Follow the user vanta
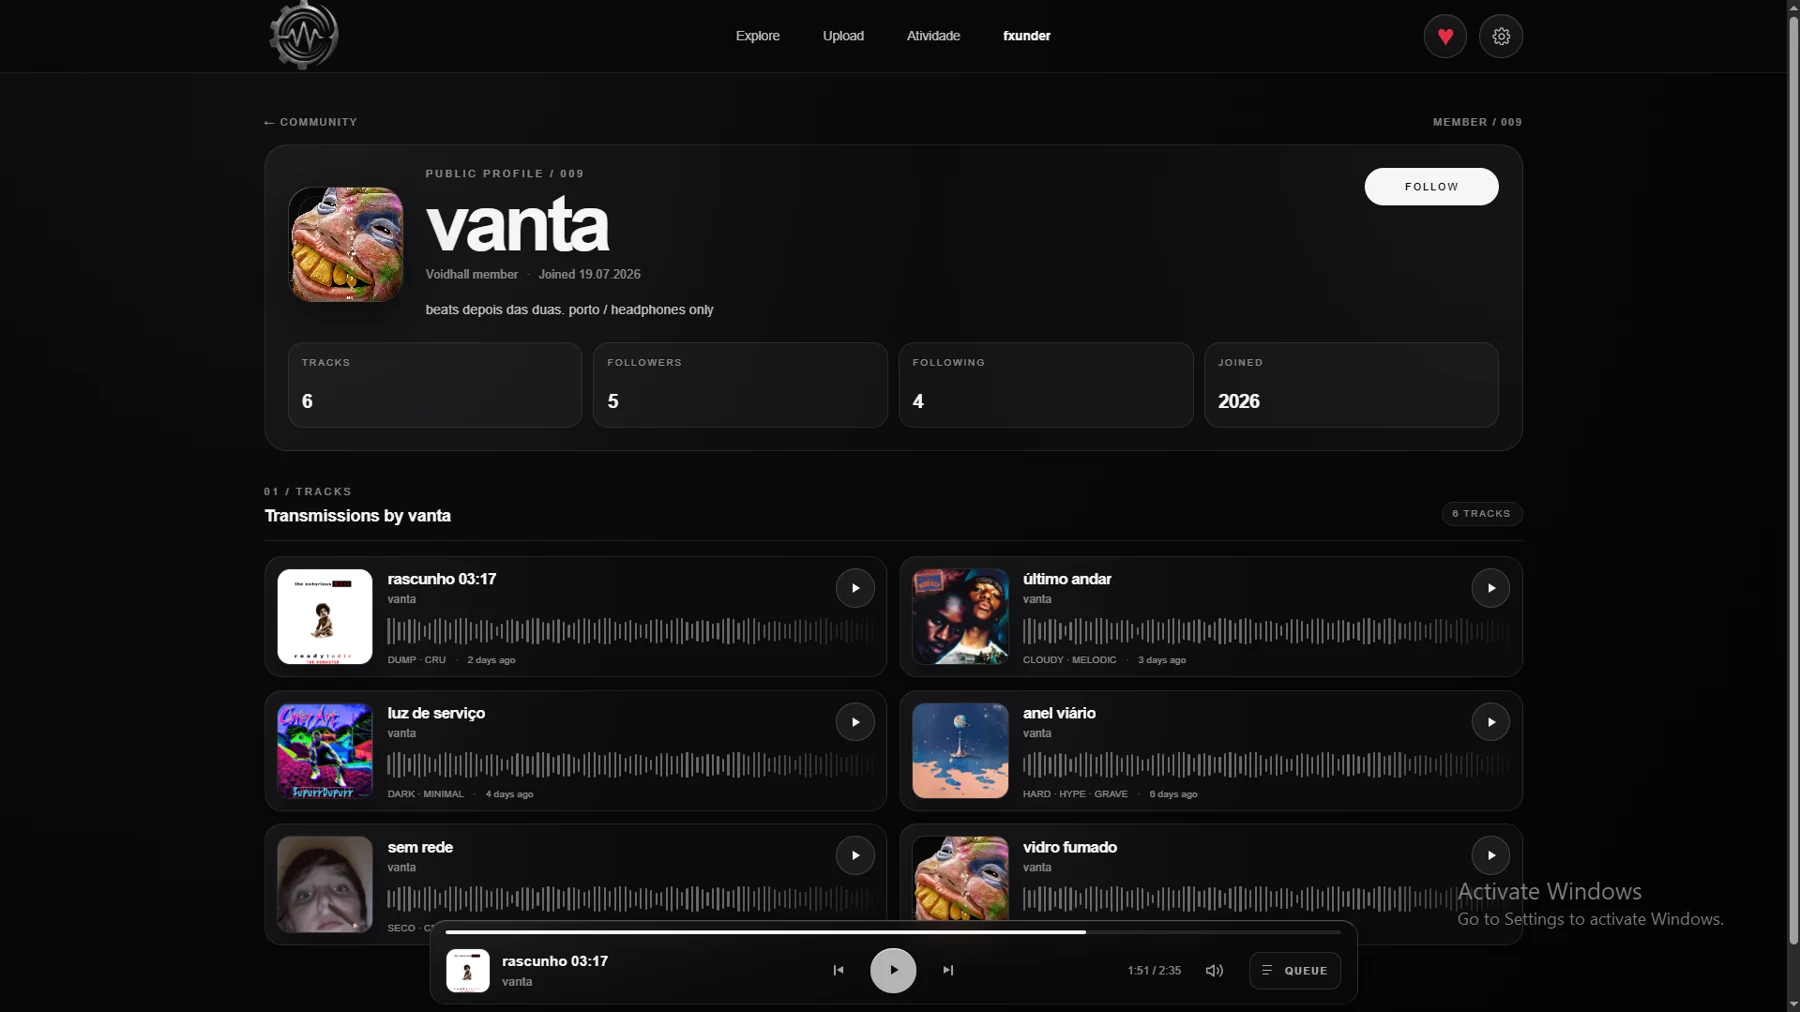The image size is (1800, 1012). coord(1431,187)
